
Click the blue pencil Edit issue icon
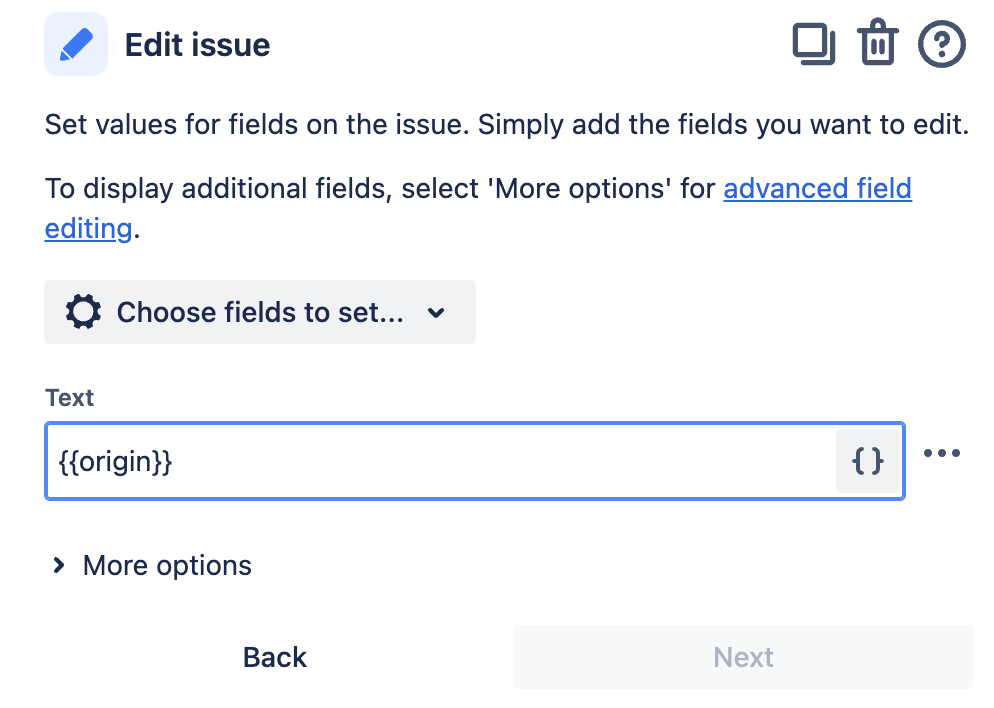click(x=76, y=46)
